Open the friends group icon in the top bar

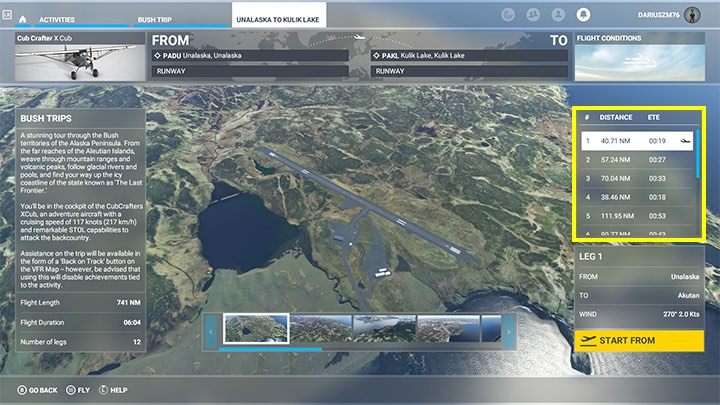click(533, 15)
